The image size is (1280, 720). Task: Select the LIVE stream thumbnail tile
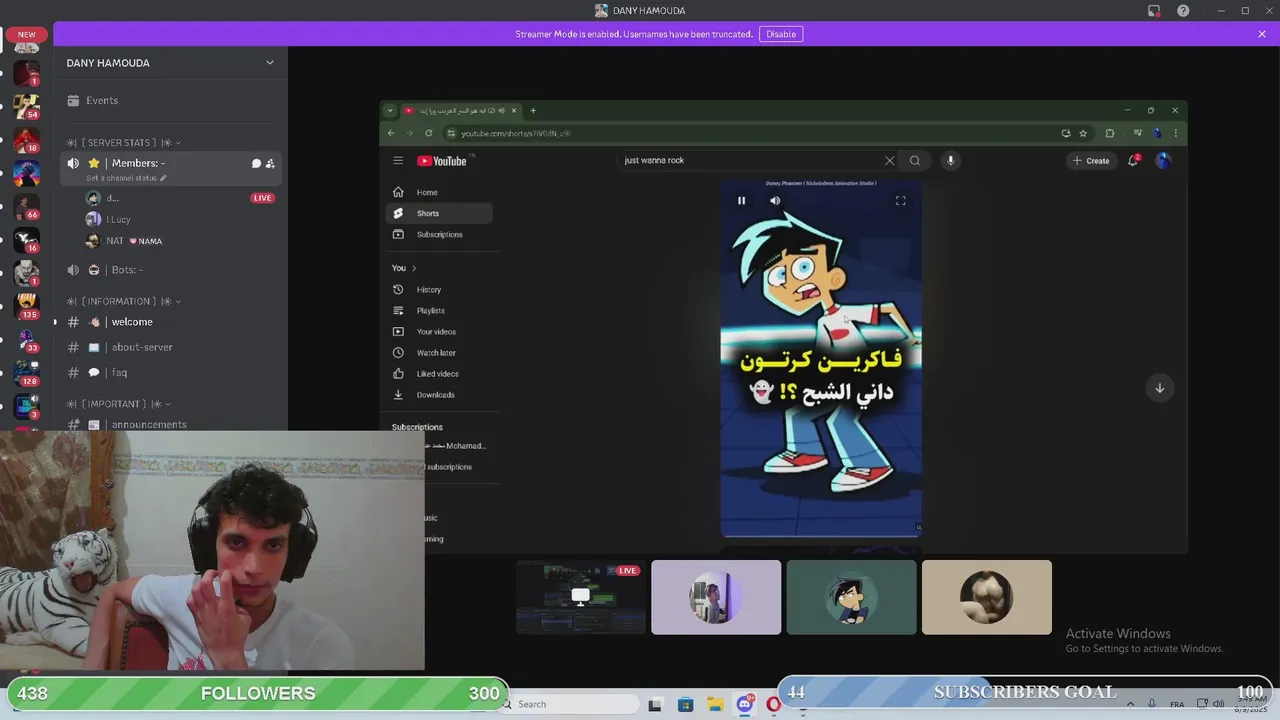(x=581, y=597)
